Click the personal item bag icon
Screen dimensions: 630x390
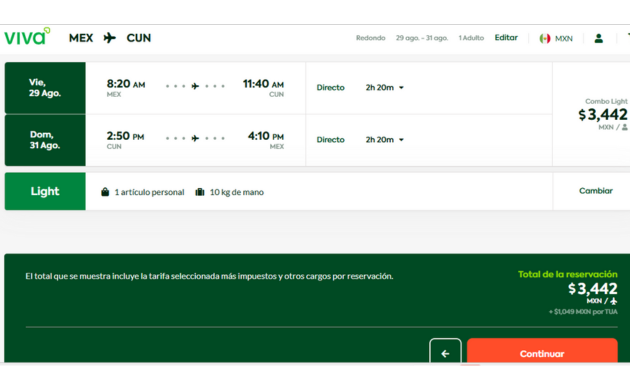[105, 192]
